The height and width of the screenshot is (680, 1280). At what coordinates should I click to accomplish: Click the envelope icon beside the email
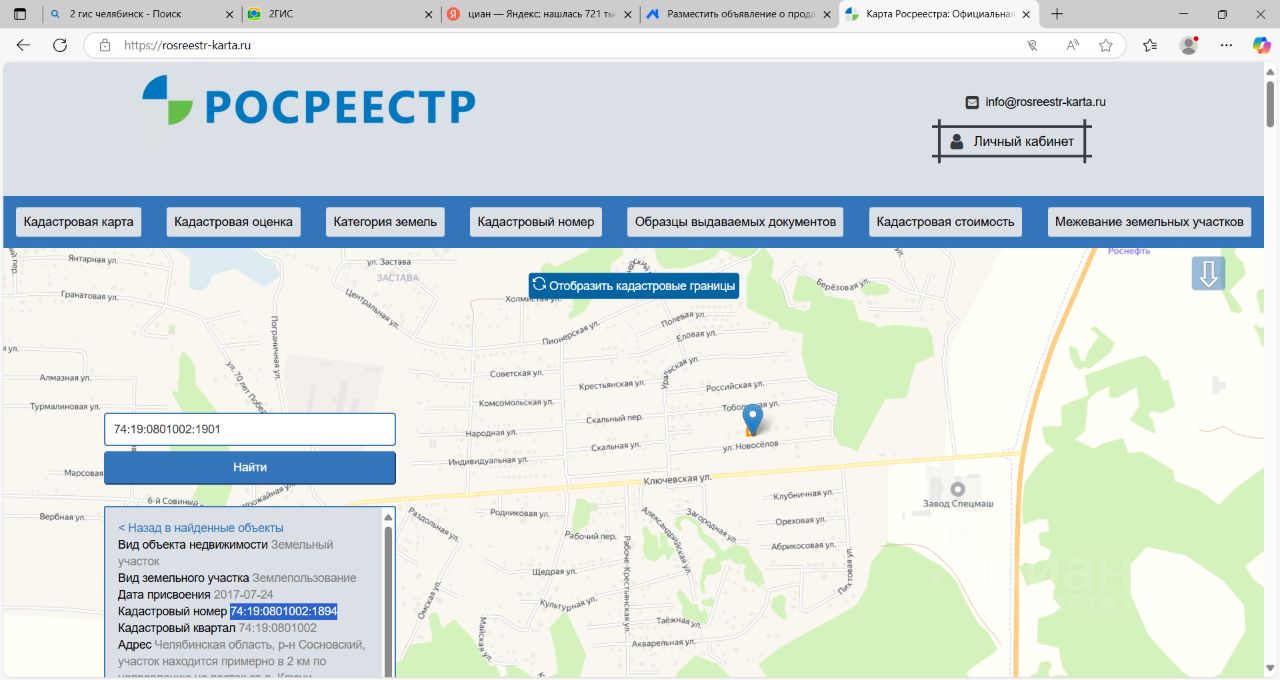[972, 102]
